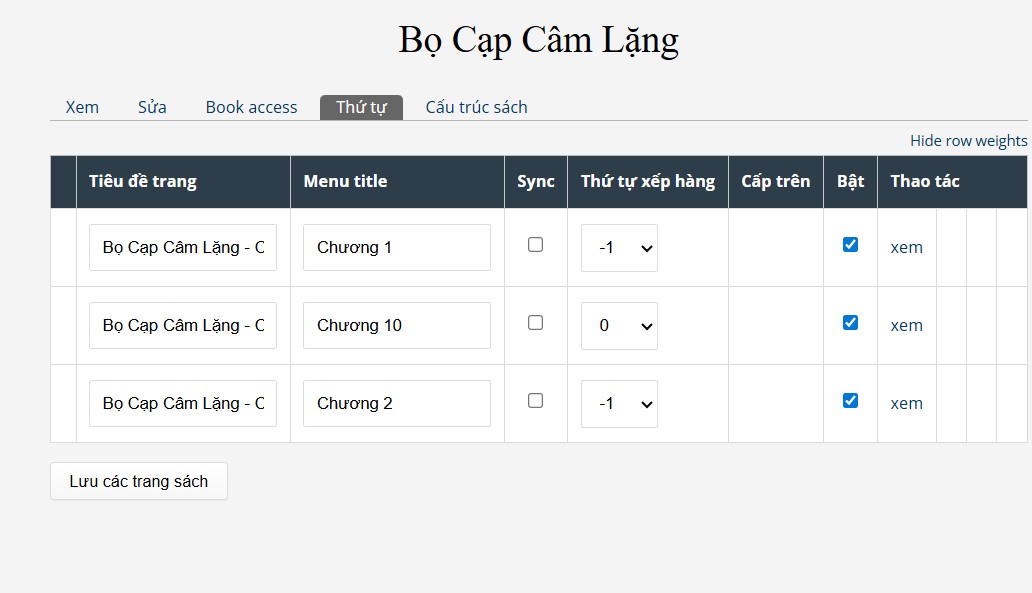Screen dimensions: 1032x593
Task: Tick the Sync checkbox for Chương 10
Action: (536, 322)
